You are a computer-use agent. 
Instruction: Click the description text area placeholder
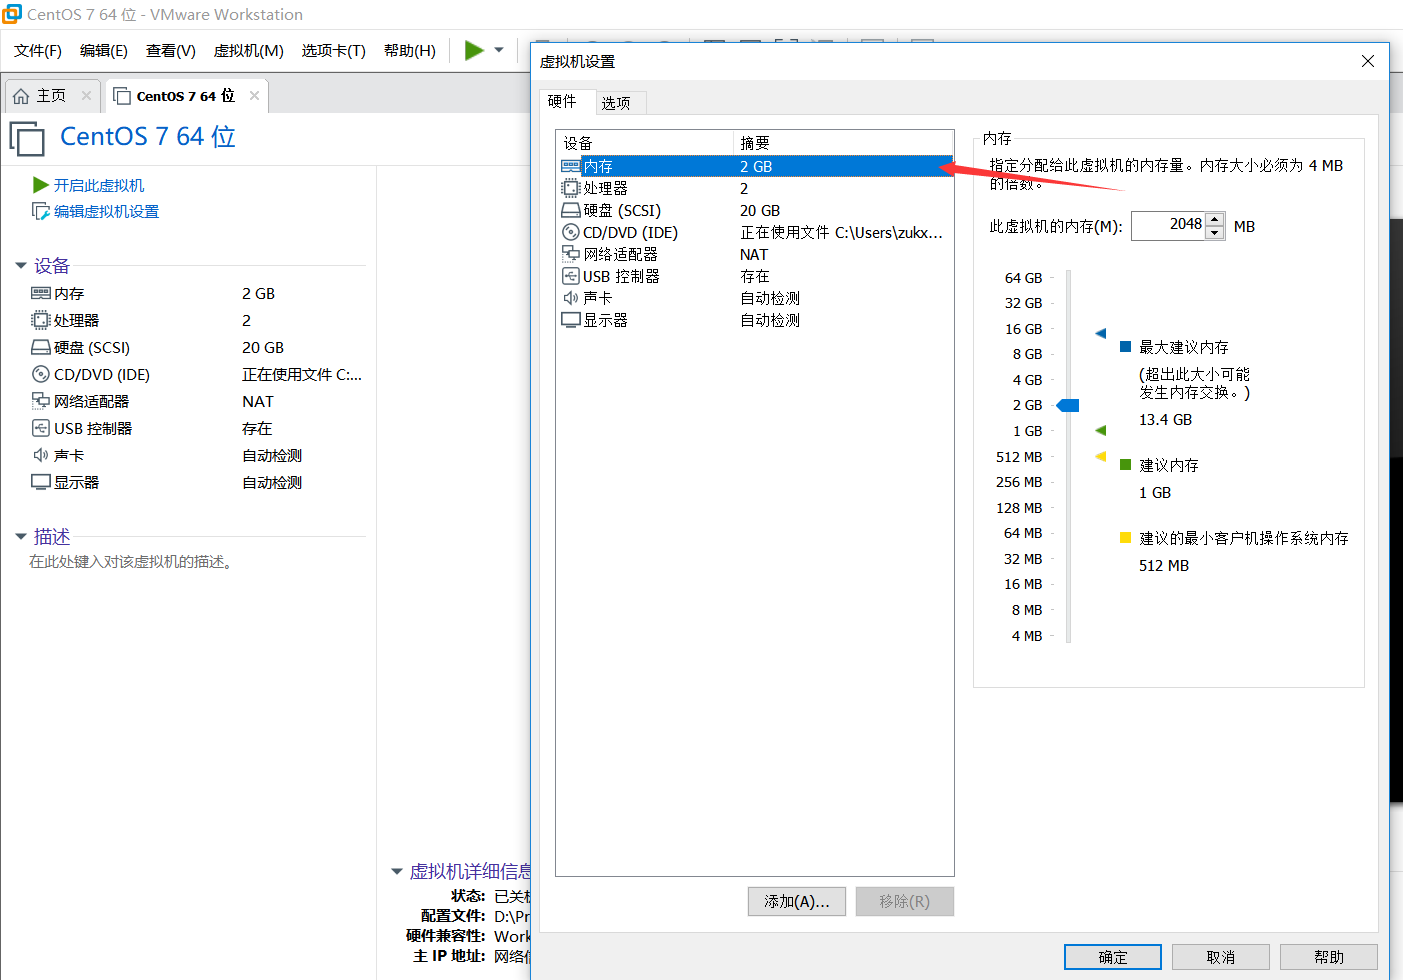click(x=132, y=562)
